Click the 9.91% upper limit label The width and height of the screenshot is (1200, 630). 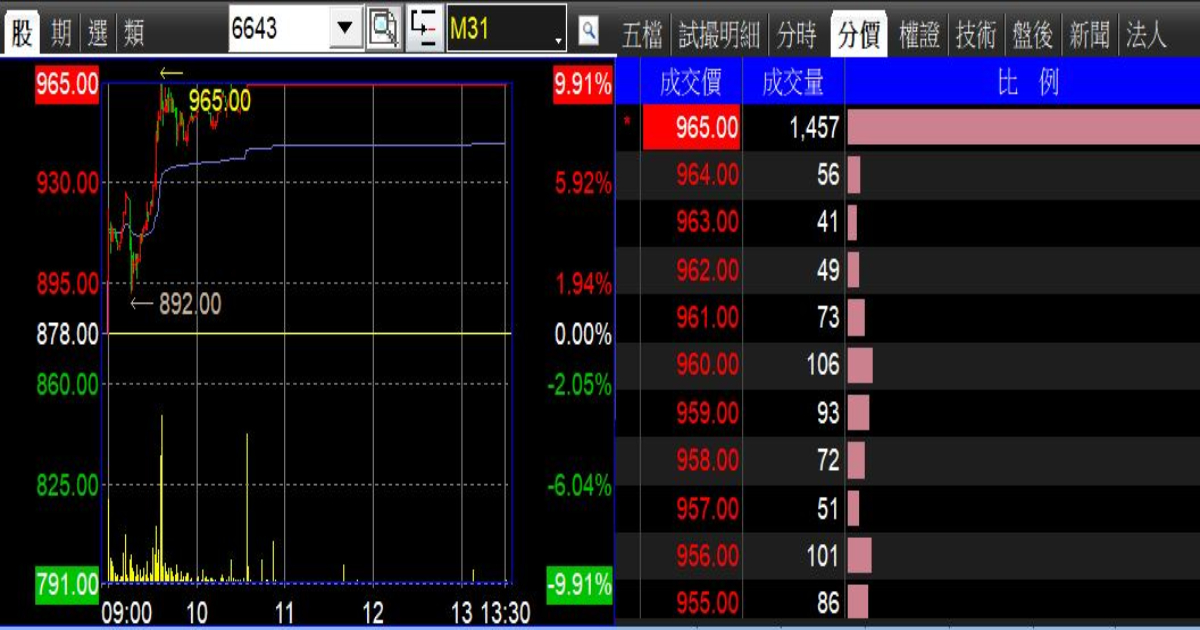[582, 86]
